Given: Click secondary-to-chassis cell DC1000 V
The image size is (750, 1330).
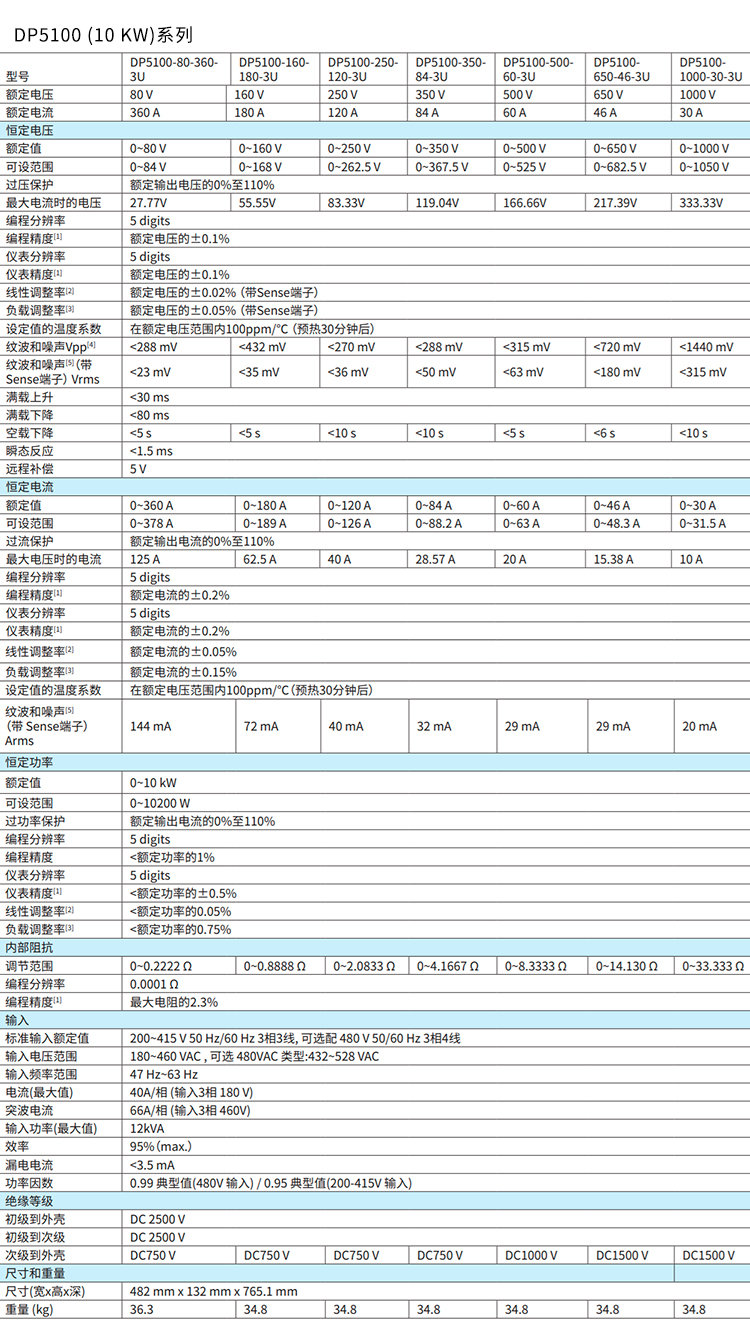Looking at the screenshot, I should pos(533,1255).
